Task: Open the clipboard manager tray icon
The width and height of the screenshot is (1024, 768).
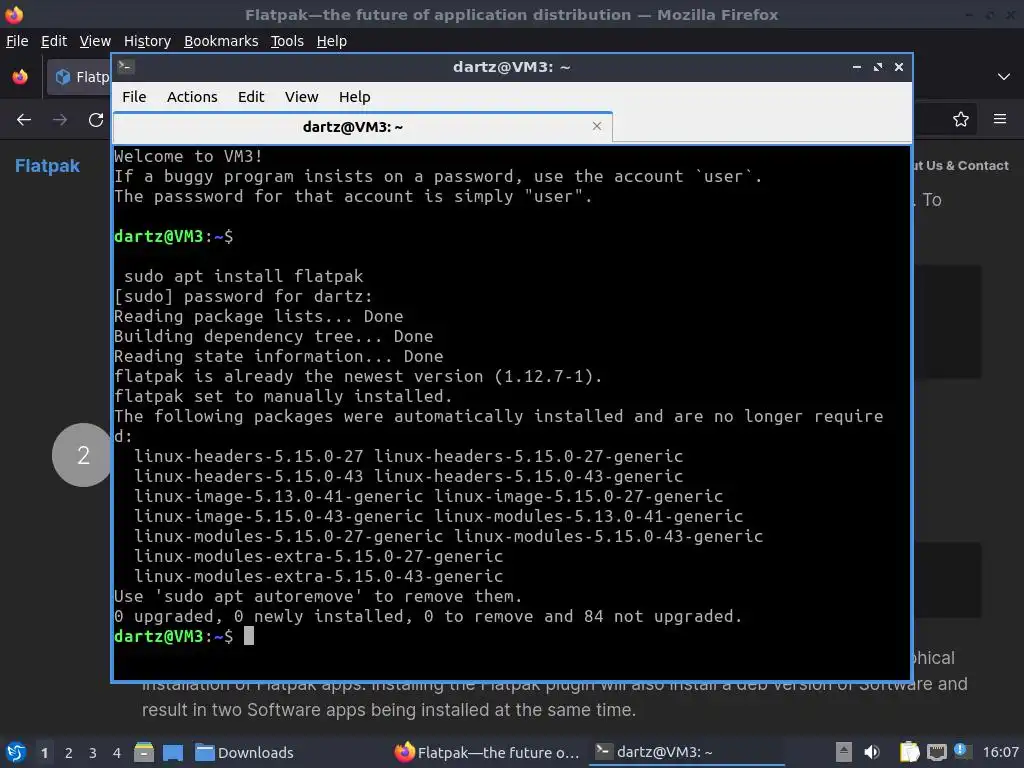Action: (909, 752)
